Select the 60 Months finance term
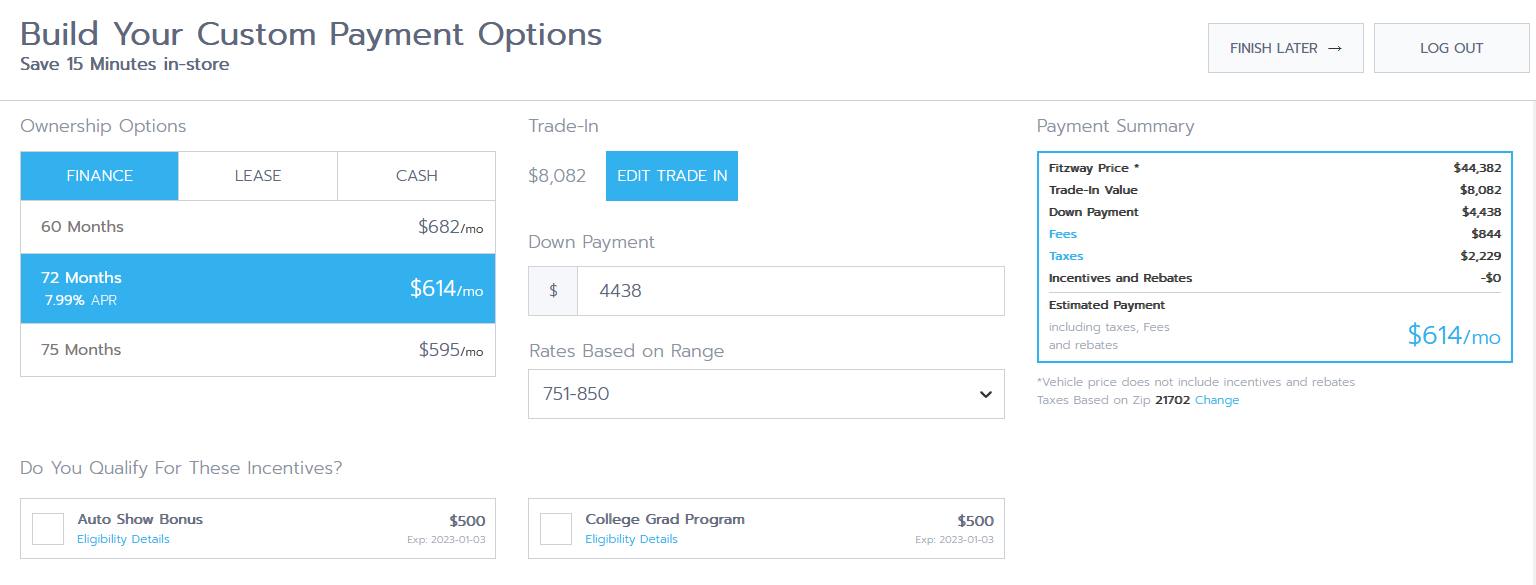 pyautogui.click(x=258, y=228)
